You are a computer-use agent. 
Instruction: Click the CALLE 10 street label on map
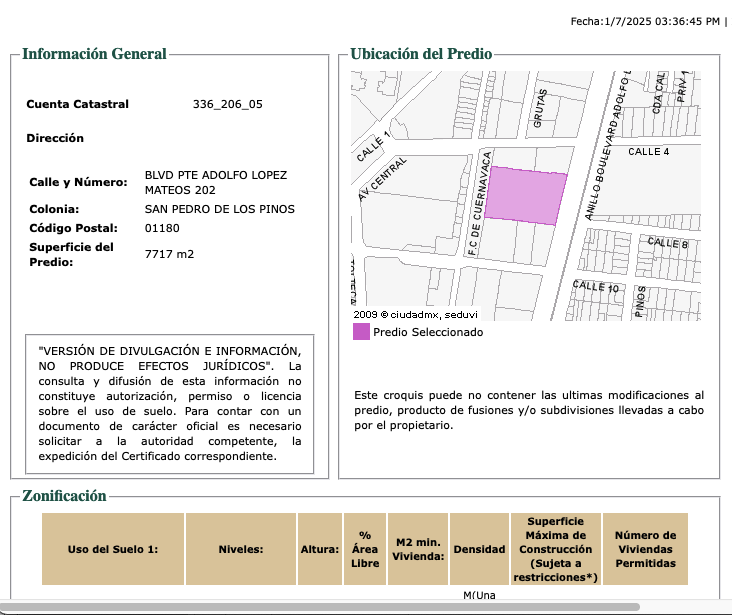point(596,286)
